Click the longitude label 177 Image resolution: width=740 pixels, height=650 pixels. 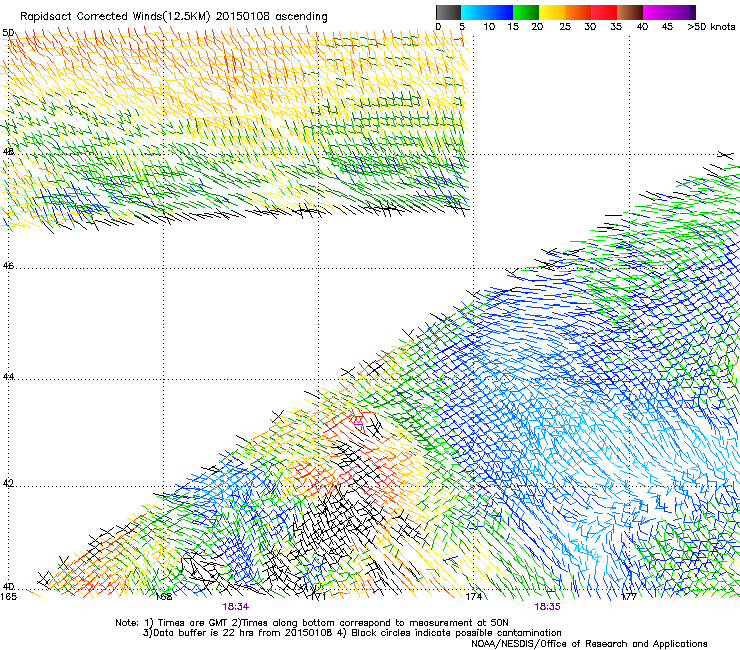629,597
